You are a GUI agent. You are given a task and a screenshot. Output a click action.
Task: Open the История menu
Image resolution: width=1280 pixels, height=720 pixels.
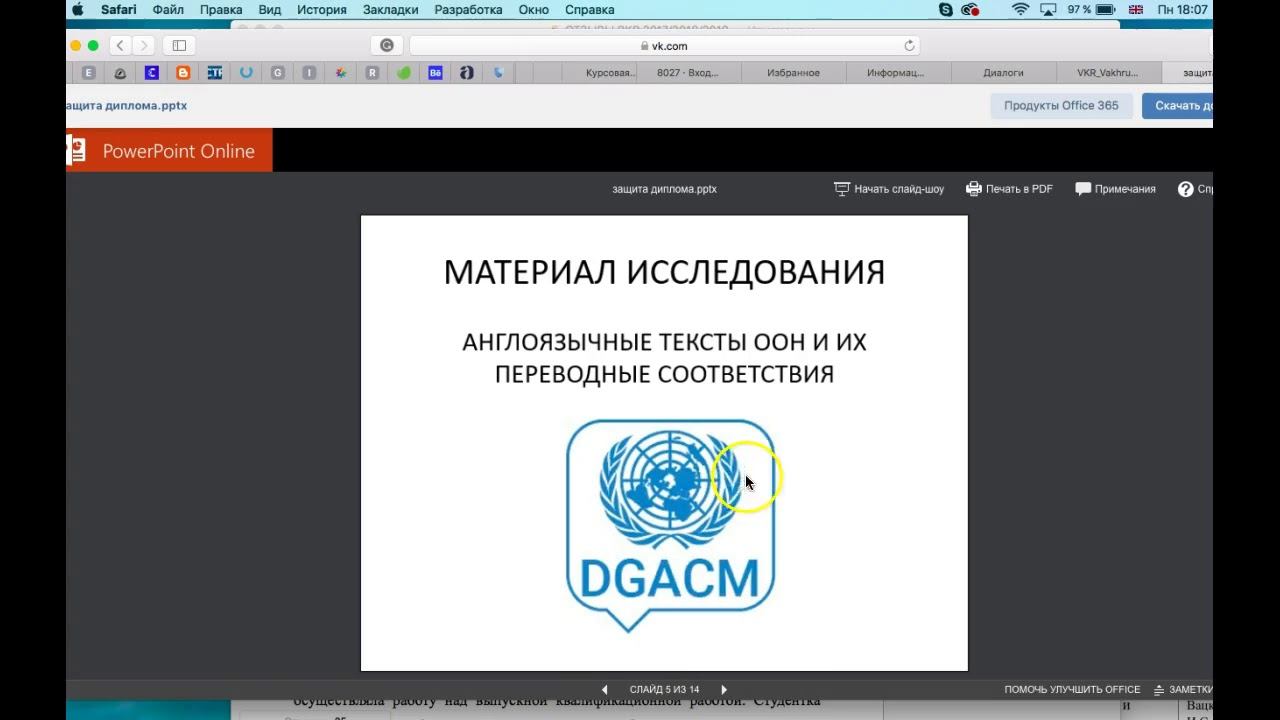pos(321,10)
